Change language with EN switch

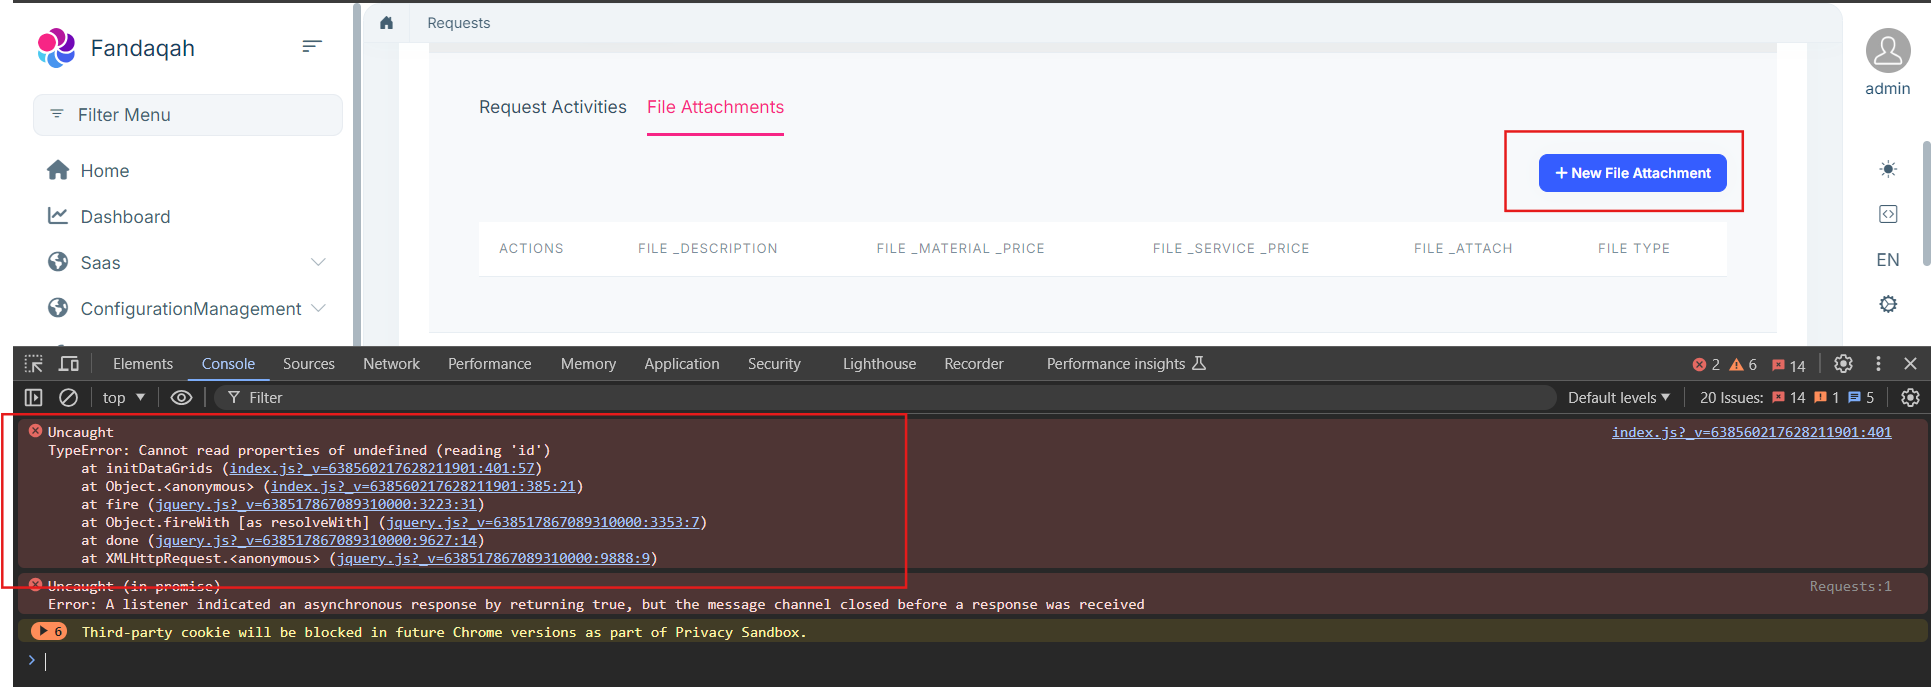click(x=1888, y=260)
